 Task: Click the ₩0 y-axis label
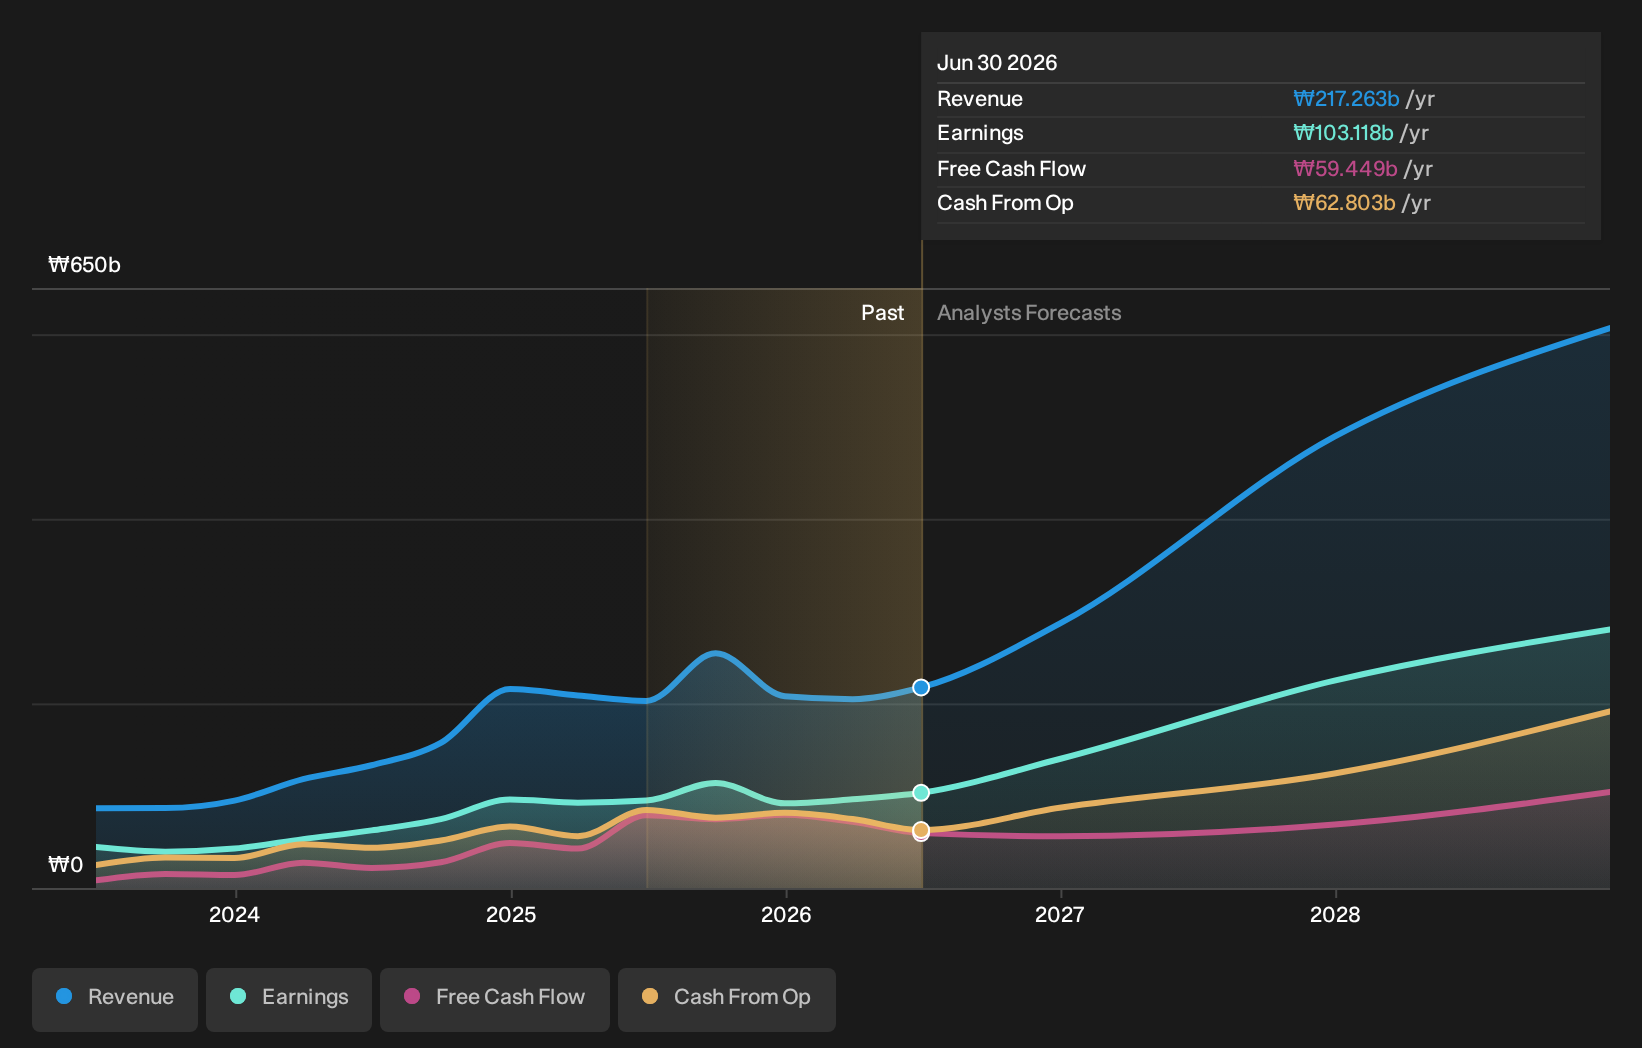(66, 865)
